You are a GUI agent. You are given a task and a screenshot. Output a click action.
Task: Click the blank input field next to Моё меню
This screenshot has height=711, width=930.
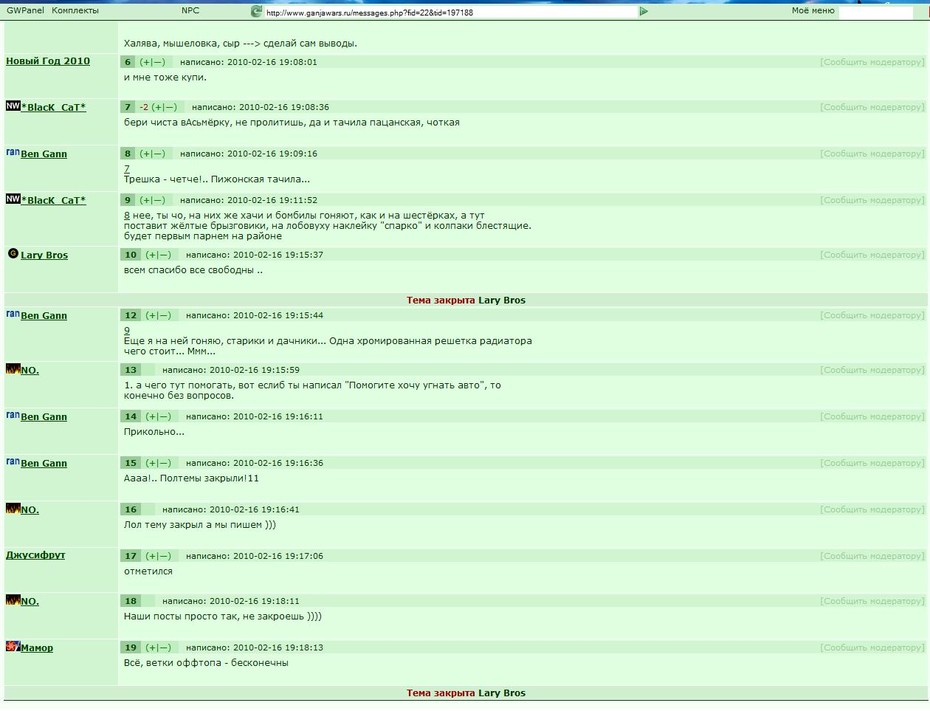875,12
